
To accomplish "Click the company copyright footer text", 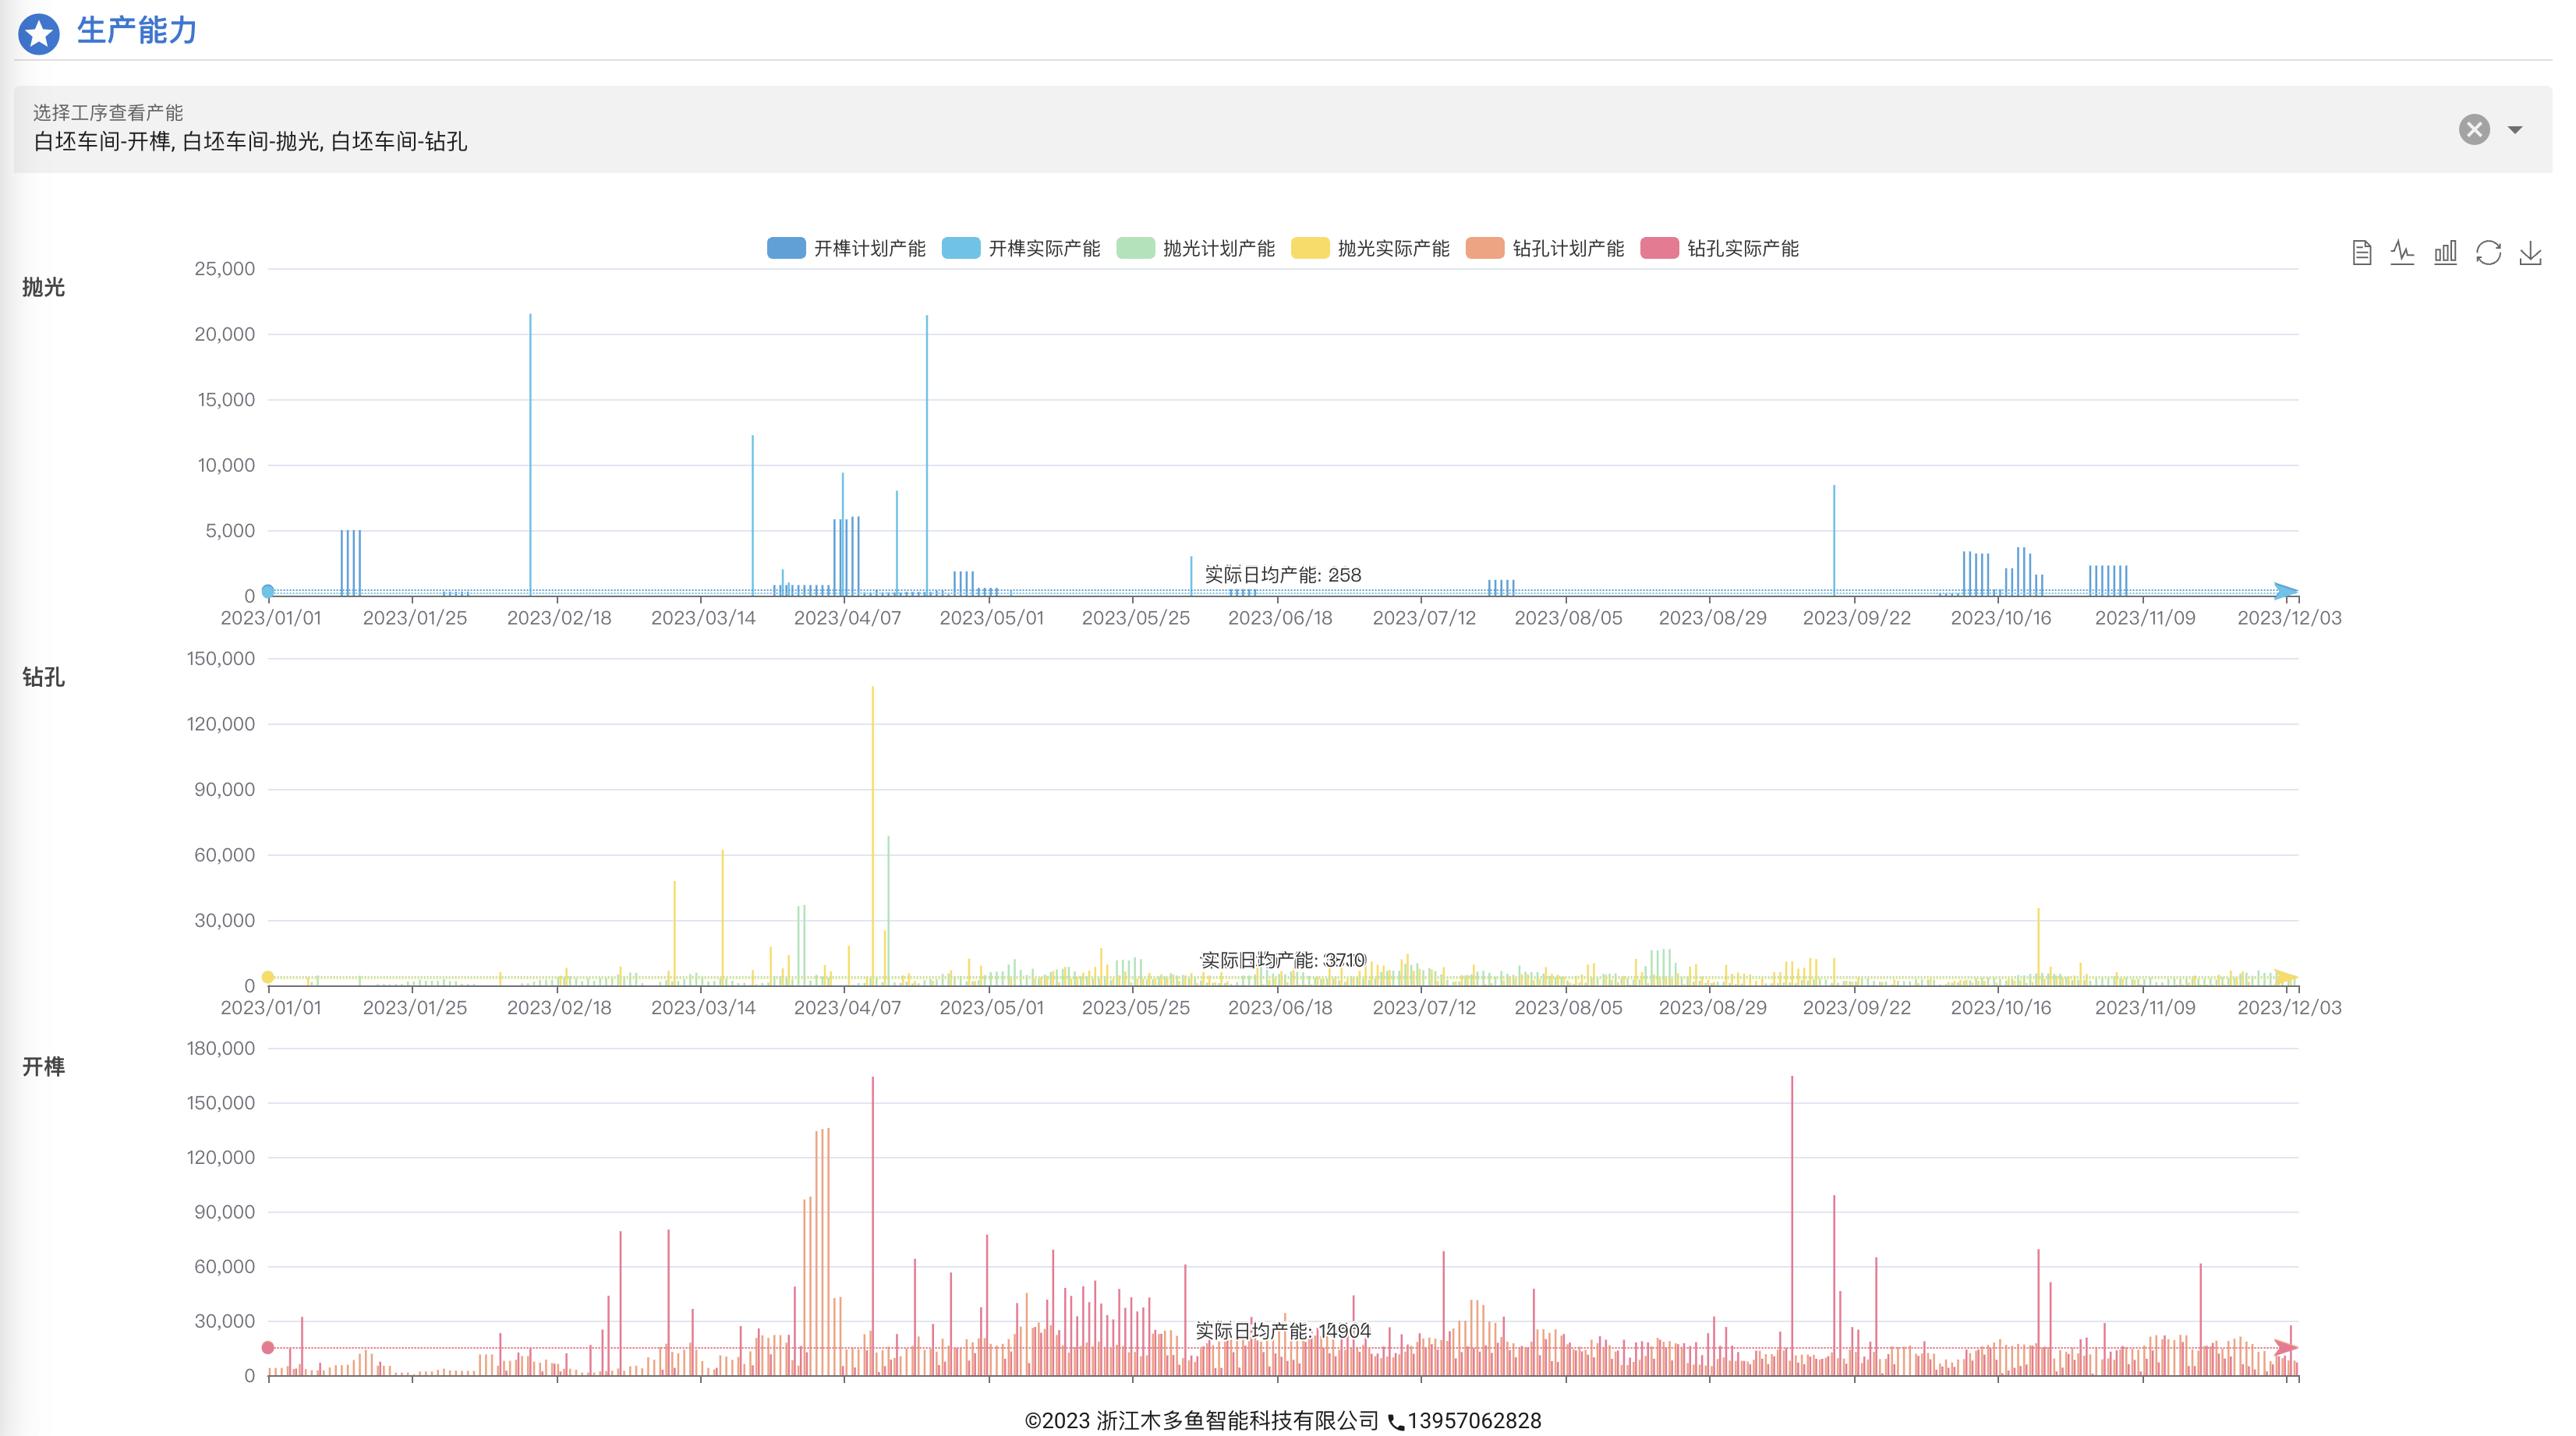I will coord(1201,1421).
